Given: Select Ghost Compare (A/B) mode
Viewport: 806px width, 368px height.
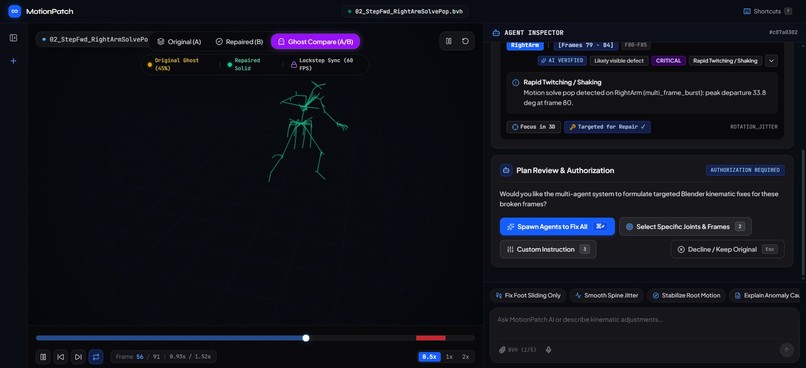Looking at the screenshot, I should coord(315,42).
